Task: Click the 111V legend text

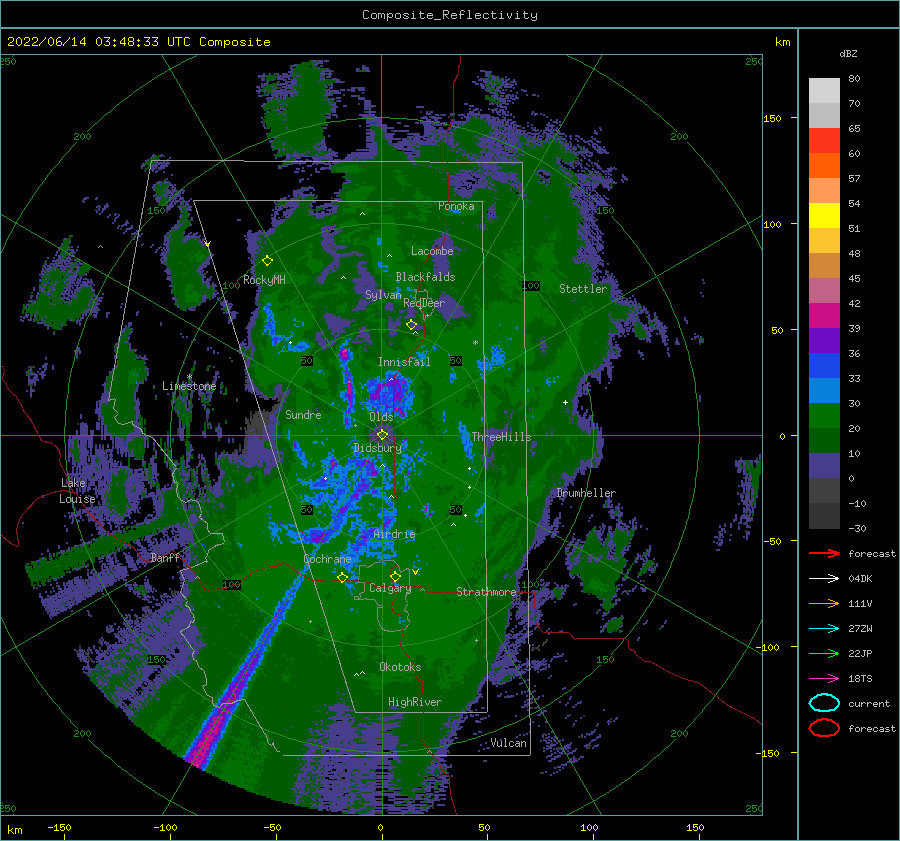Action: point(860,603)
